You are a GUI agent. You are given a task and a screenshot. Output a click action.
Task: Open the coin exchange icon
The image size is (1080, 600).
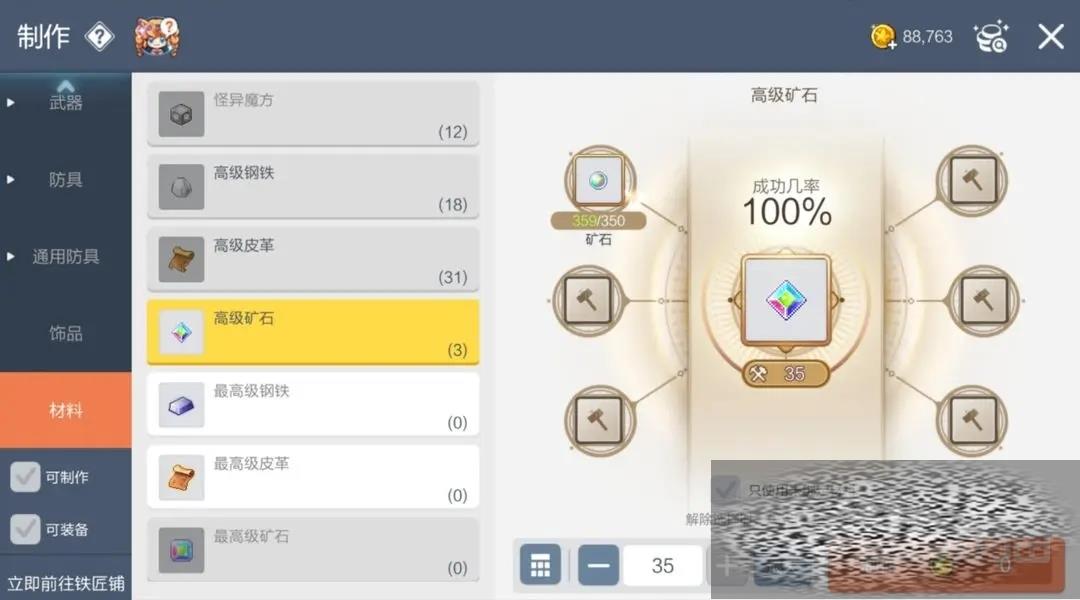[991, 37]
